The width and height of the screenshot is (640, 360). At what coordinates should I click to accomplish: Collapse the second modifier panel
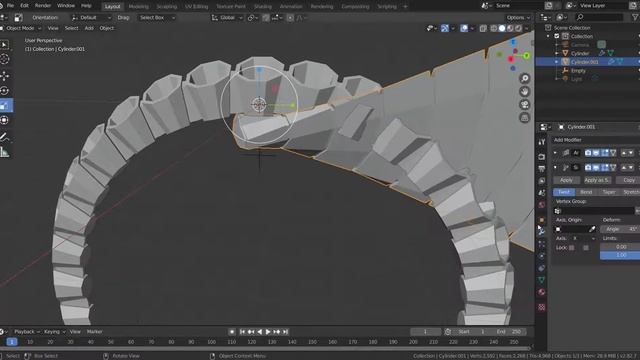(555, 167)
